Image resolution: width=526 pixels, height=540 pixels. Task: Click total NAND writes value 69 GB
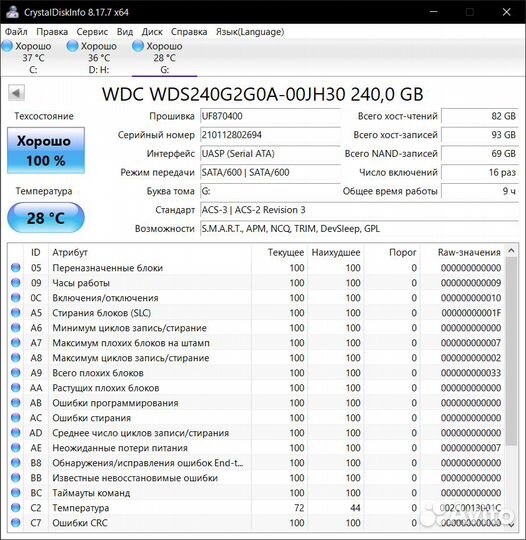(480, 154)
